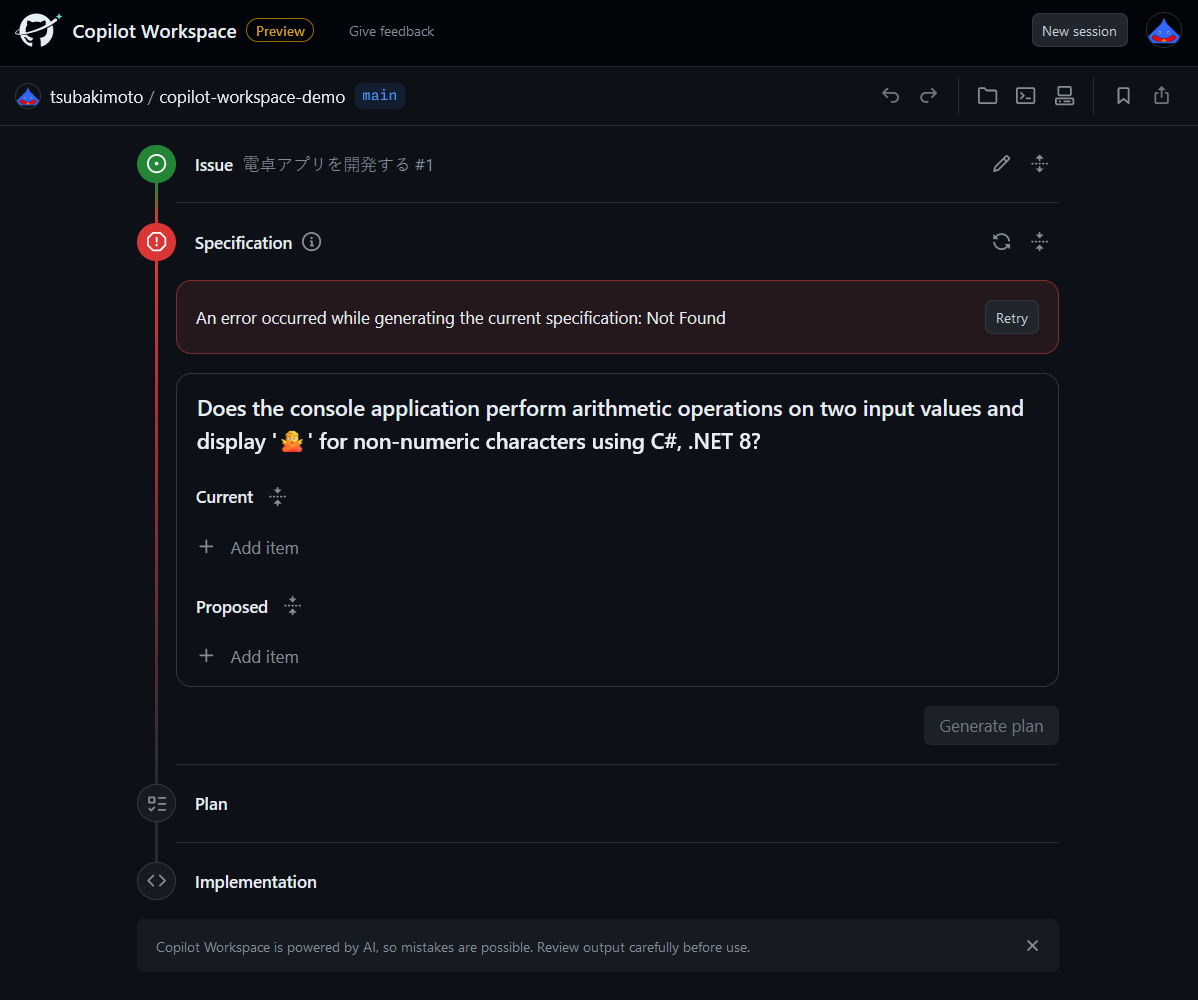
Task: Open the Codespace computer icon
Action: coord(1064,95)
